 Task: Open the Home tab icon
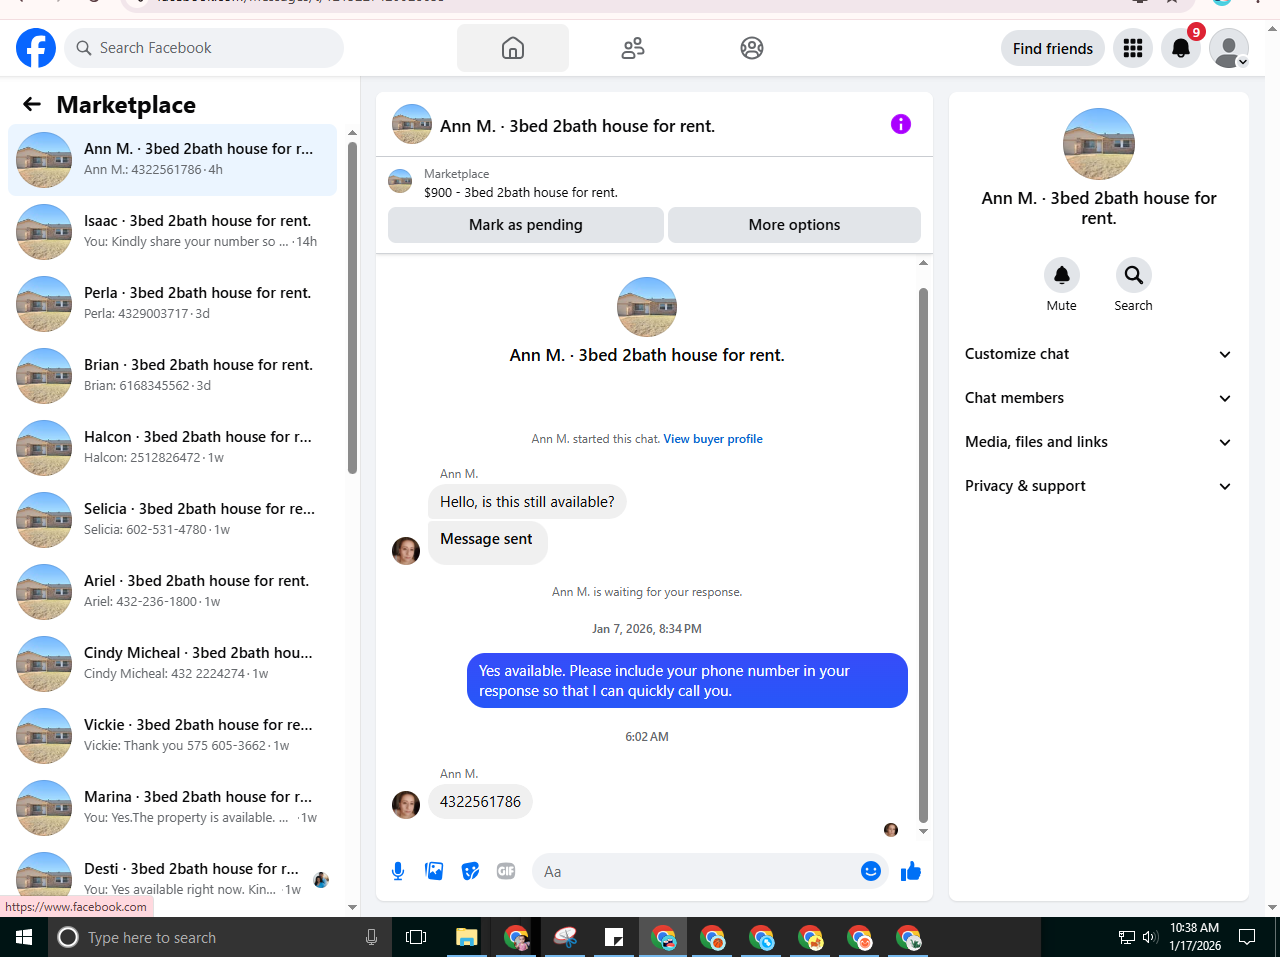click(x=513, y=48)
